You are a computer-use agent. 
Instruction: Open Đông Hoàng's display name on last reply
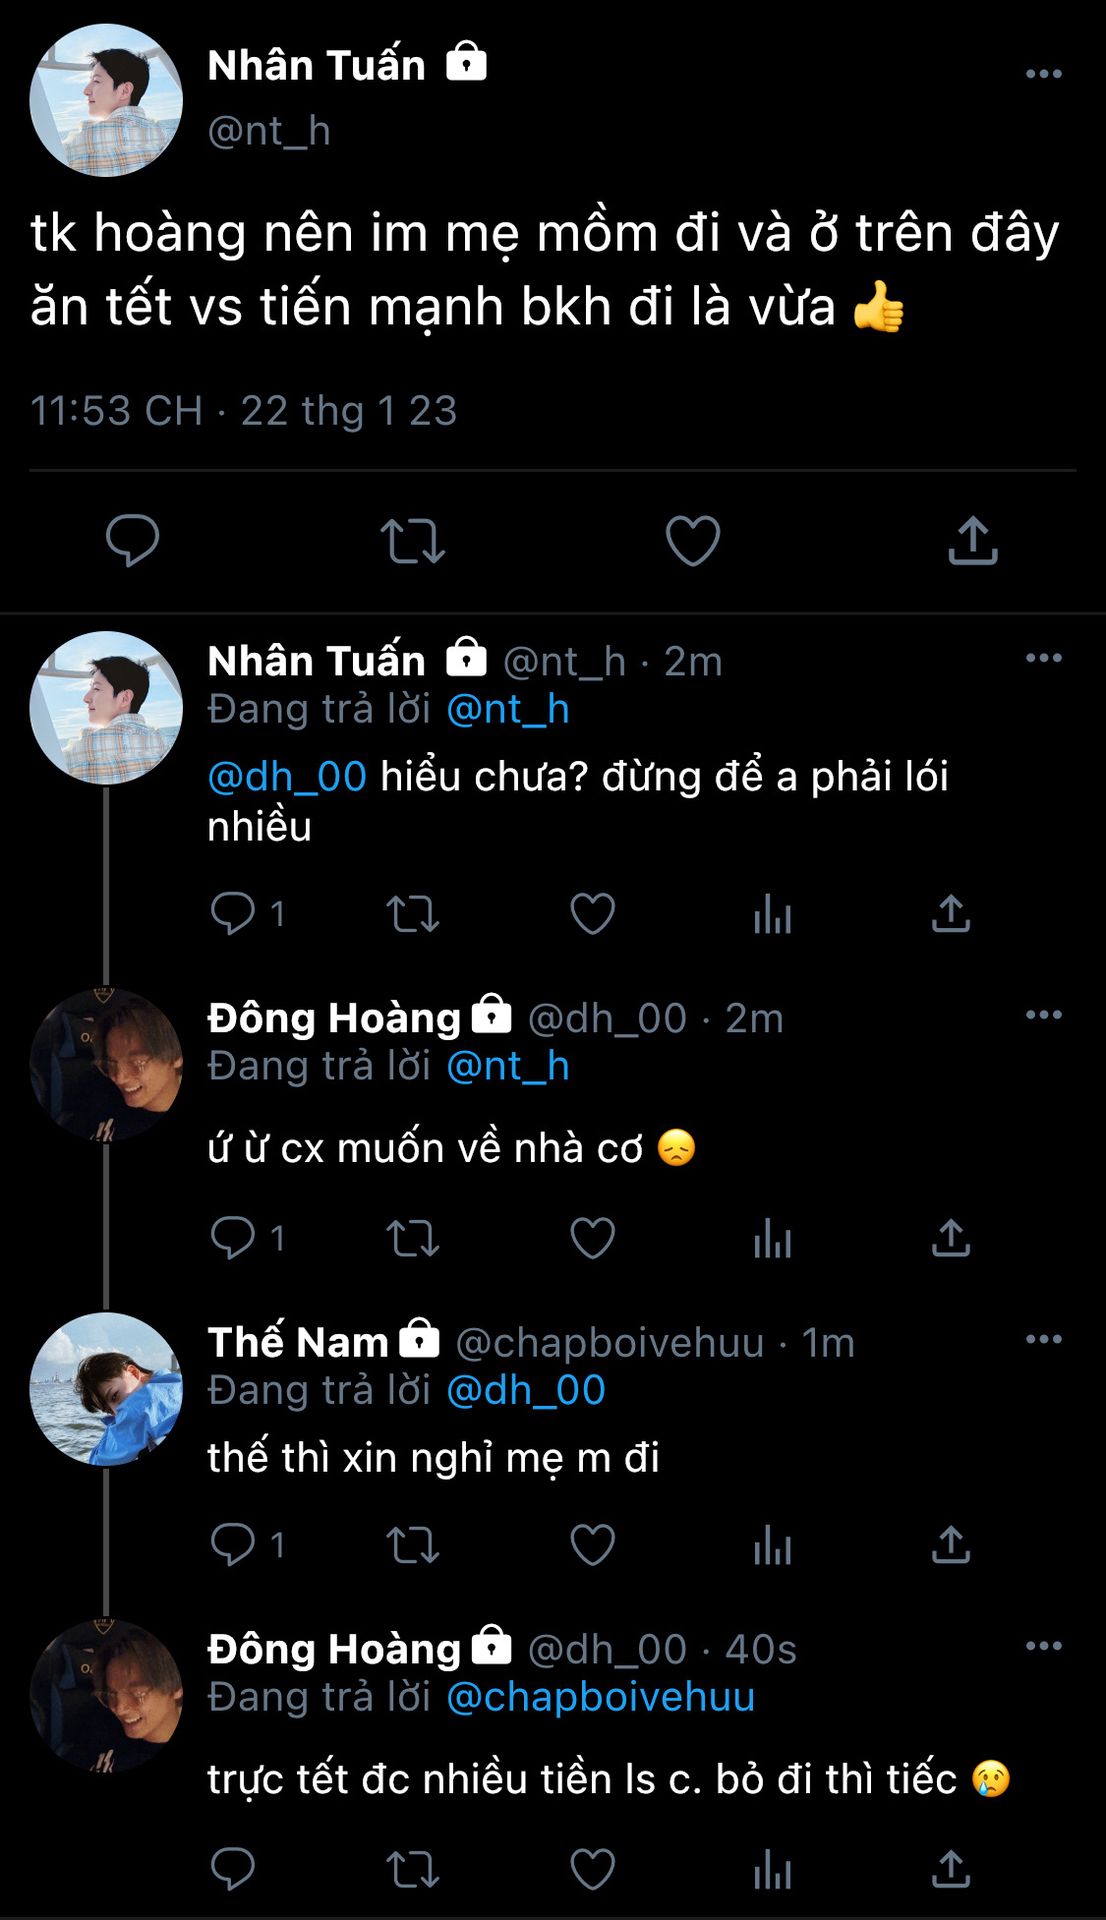[334, 1649]
